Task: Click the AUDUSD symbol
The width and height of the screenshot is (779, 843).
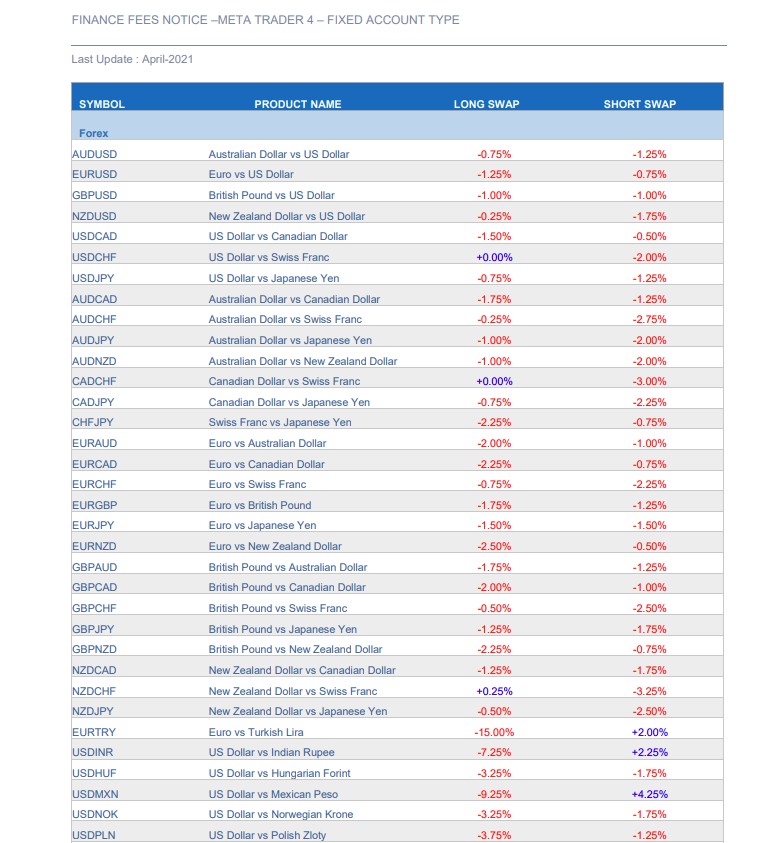Action: click(x=95, y=154)
